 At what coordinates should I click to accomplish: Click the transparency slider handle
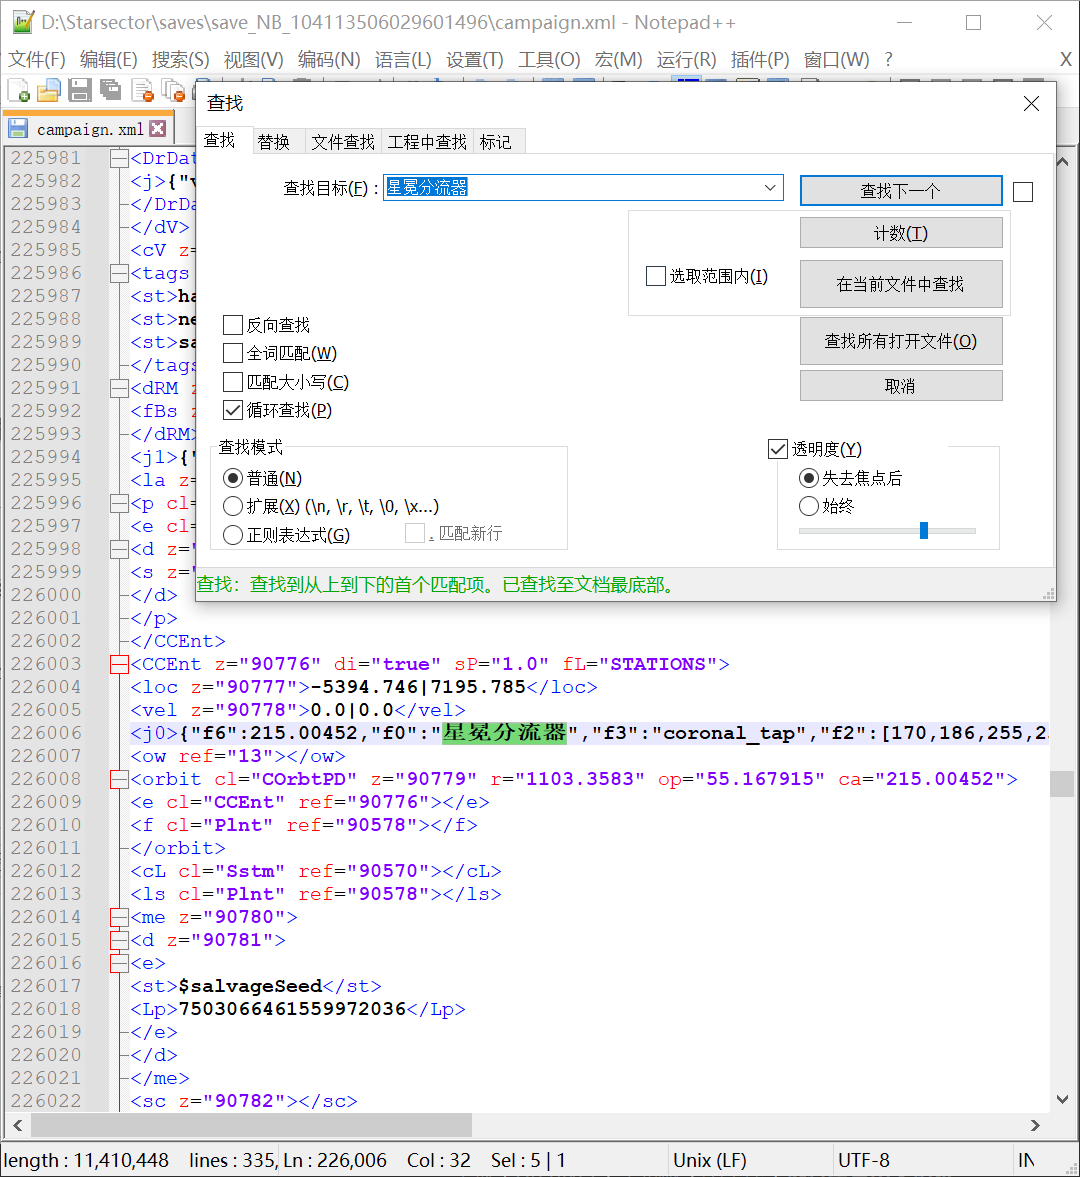(923, 530)
